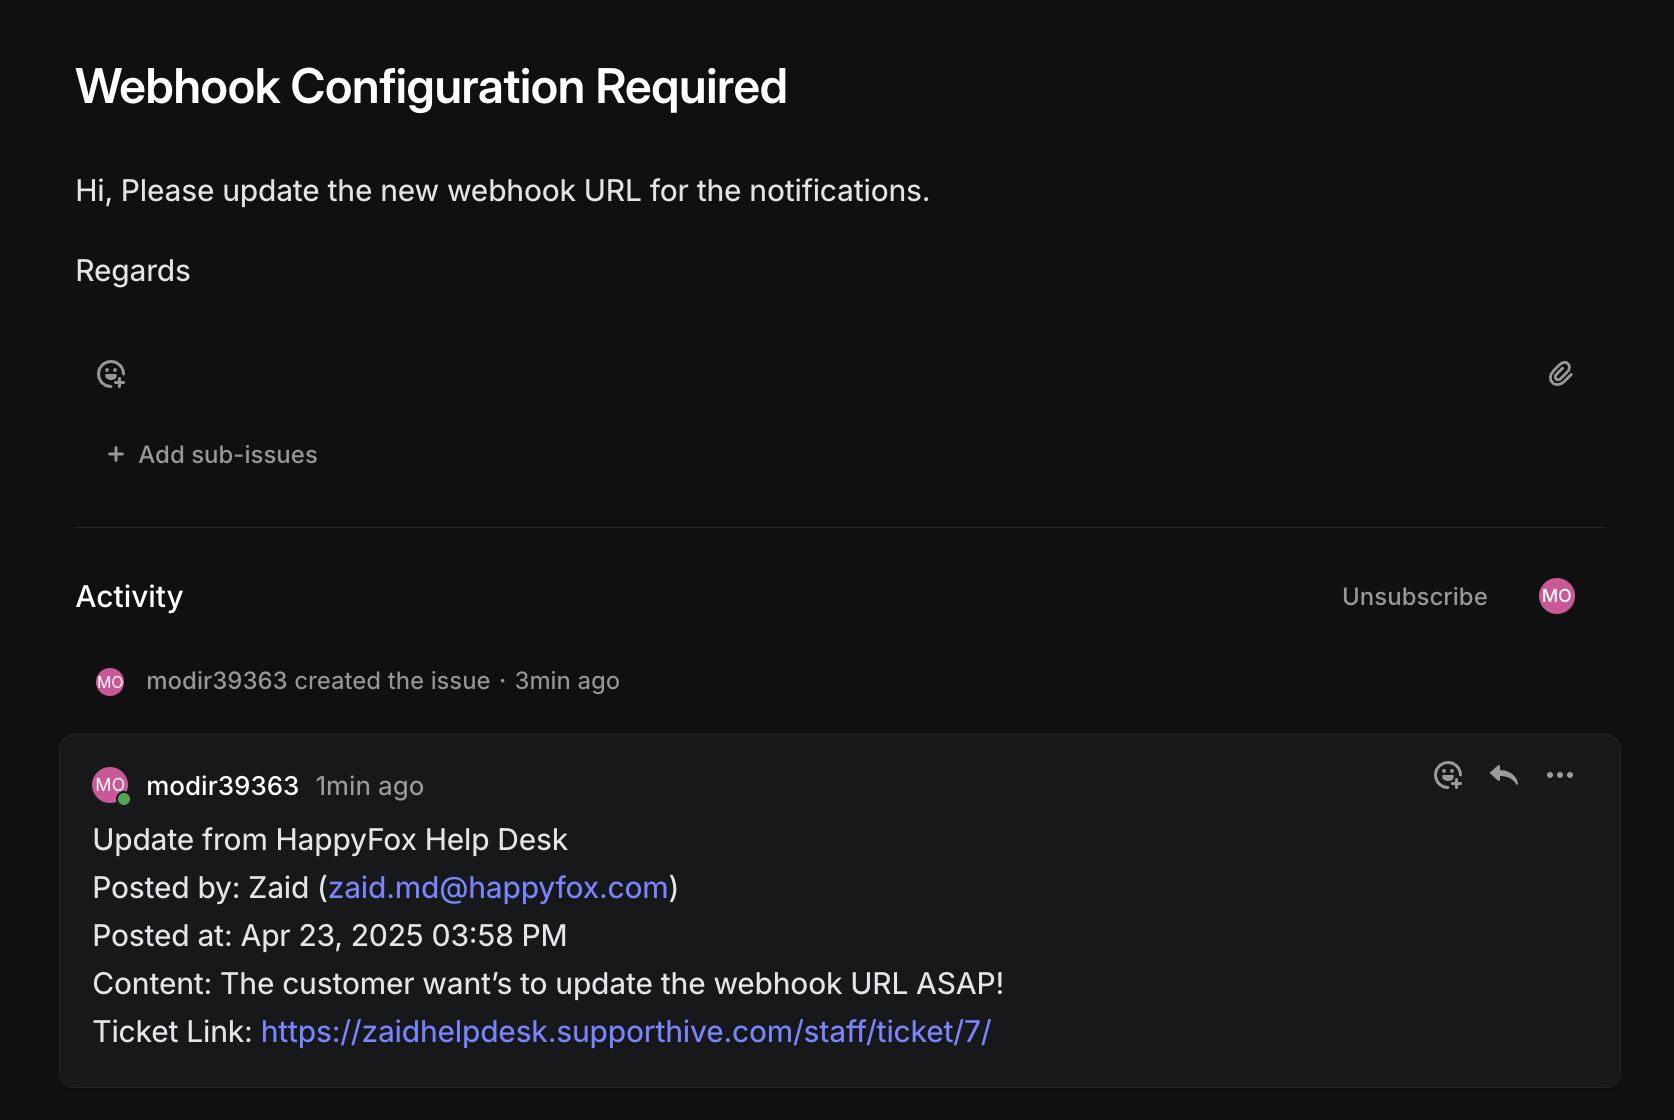Add sub-issues to this issue
1674x1120 pixels.
pos(212,454)
